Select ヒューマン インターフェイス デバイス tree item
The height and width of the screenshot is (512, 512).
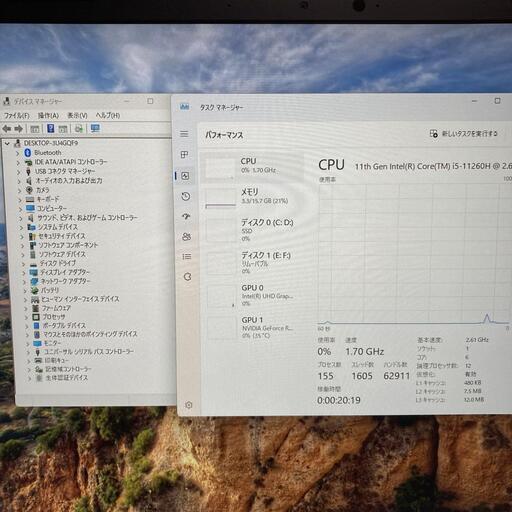click(x=75, y=299)
